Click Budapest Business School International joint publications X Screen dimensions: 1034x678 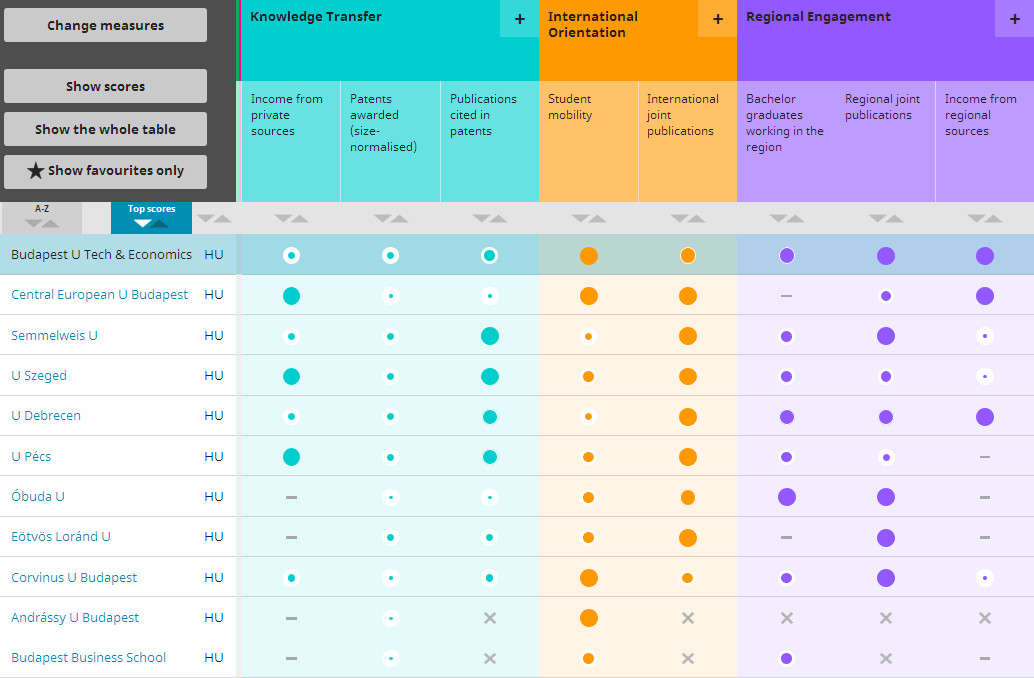click(x=688, y=658)
